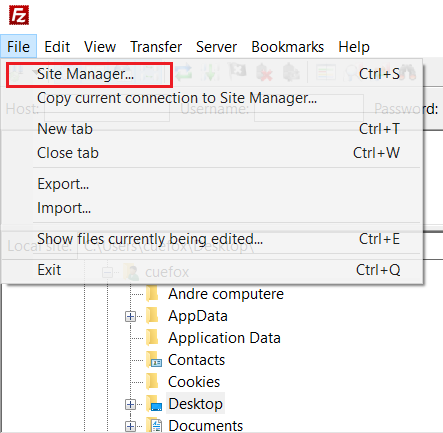Open the Edit menu
Screen dimensions: 443x433
click(57, 47)
